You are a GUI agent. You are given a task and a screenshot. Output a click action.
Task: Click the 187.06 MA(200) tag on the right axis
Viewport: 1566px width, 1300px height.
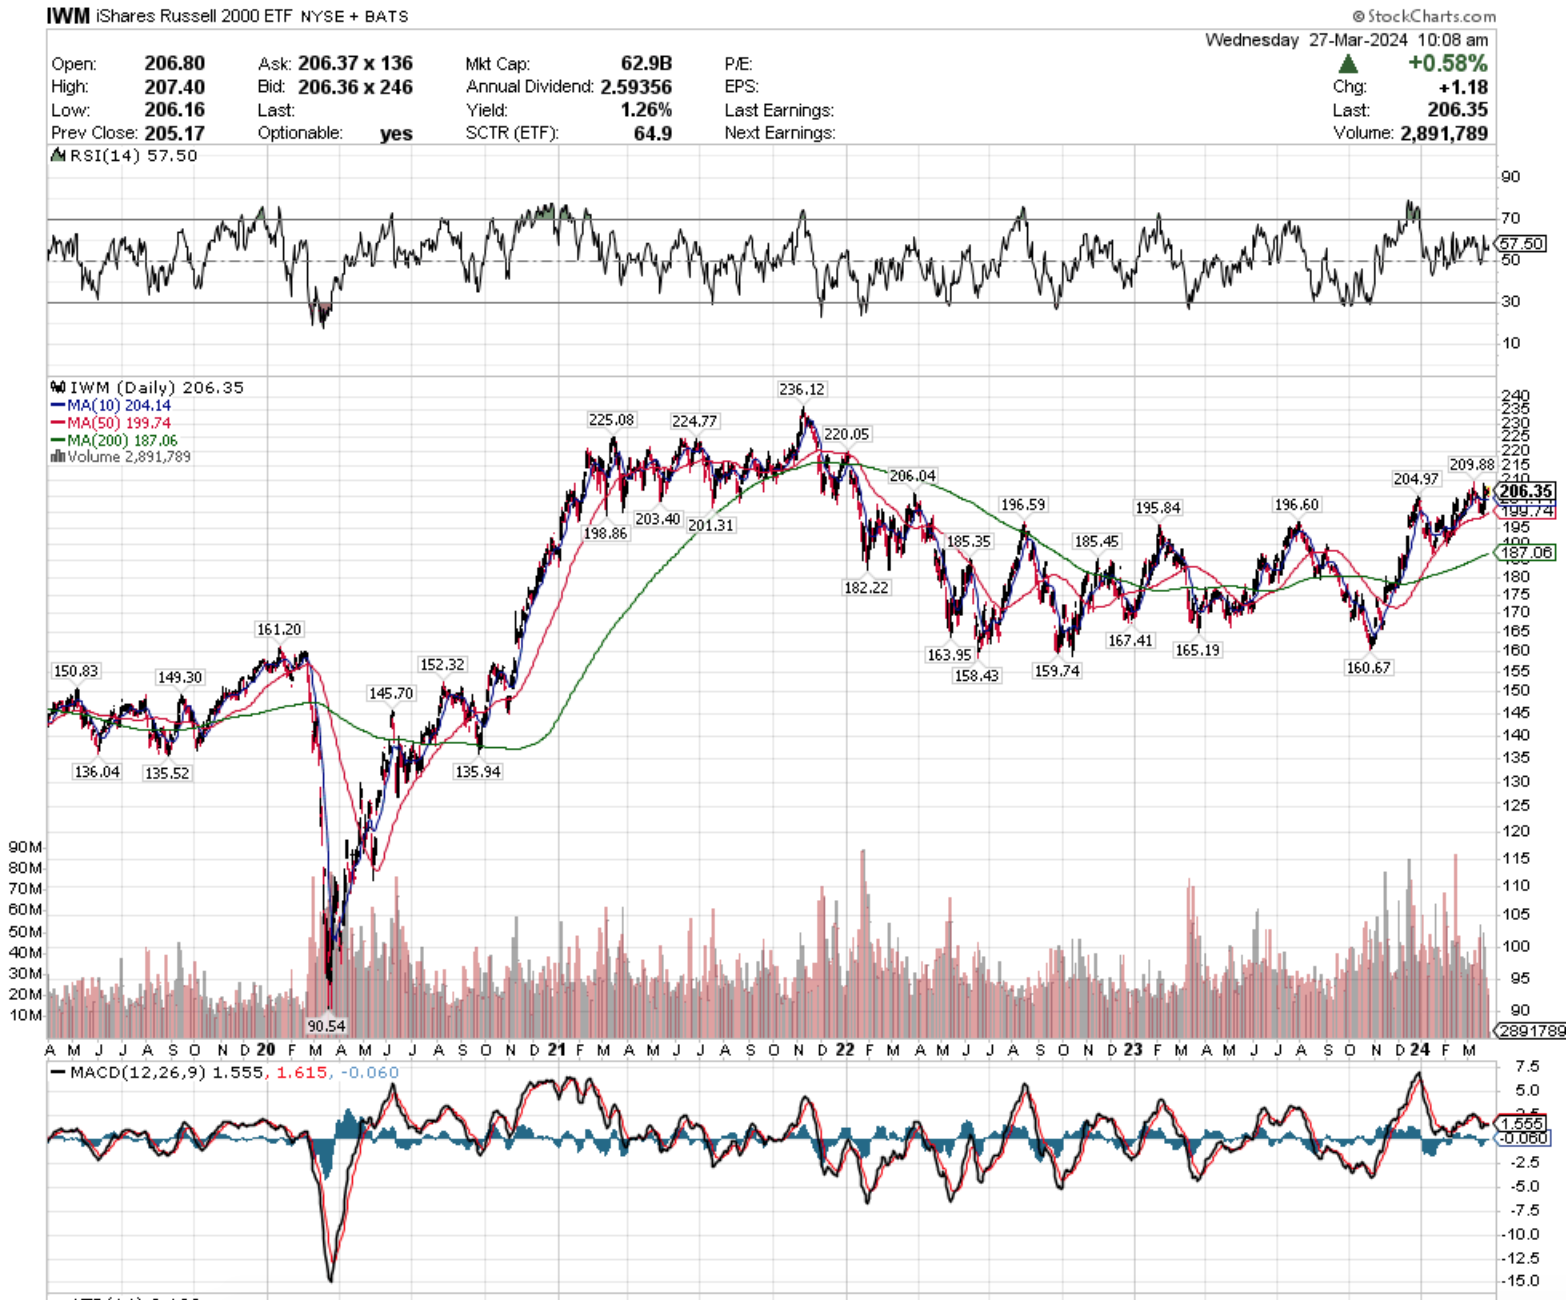pyautogui.click(x=1526, y=552)
